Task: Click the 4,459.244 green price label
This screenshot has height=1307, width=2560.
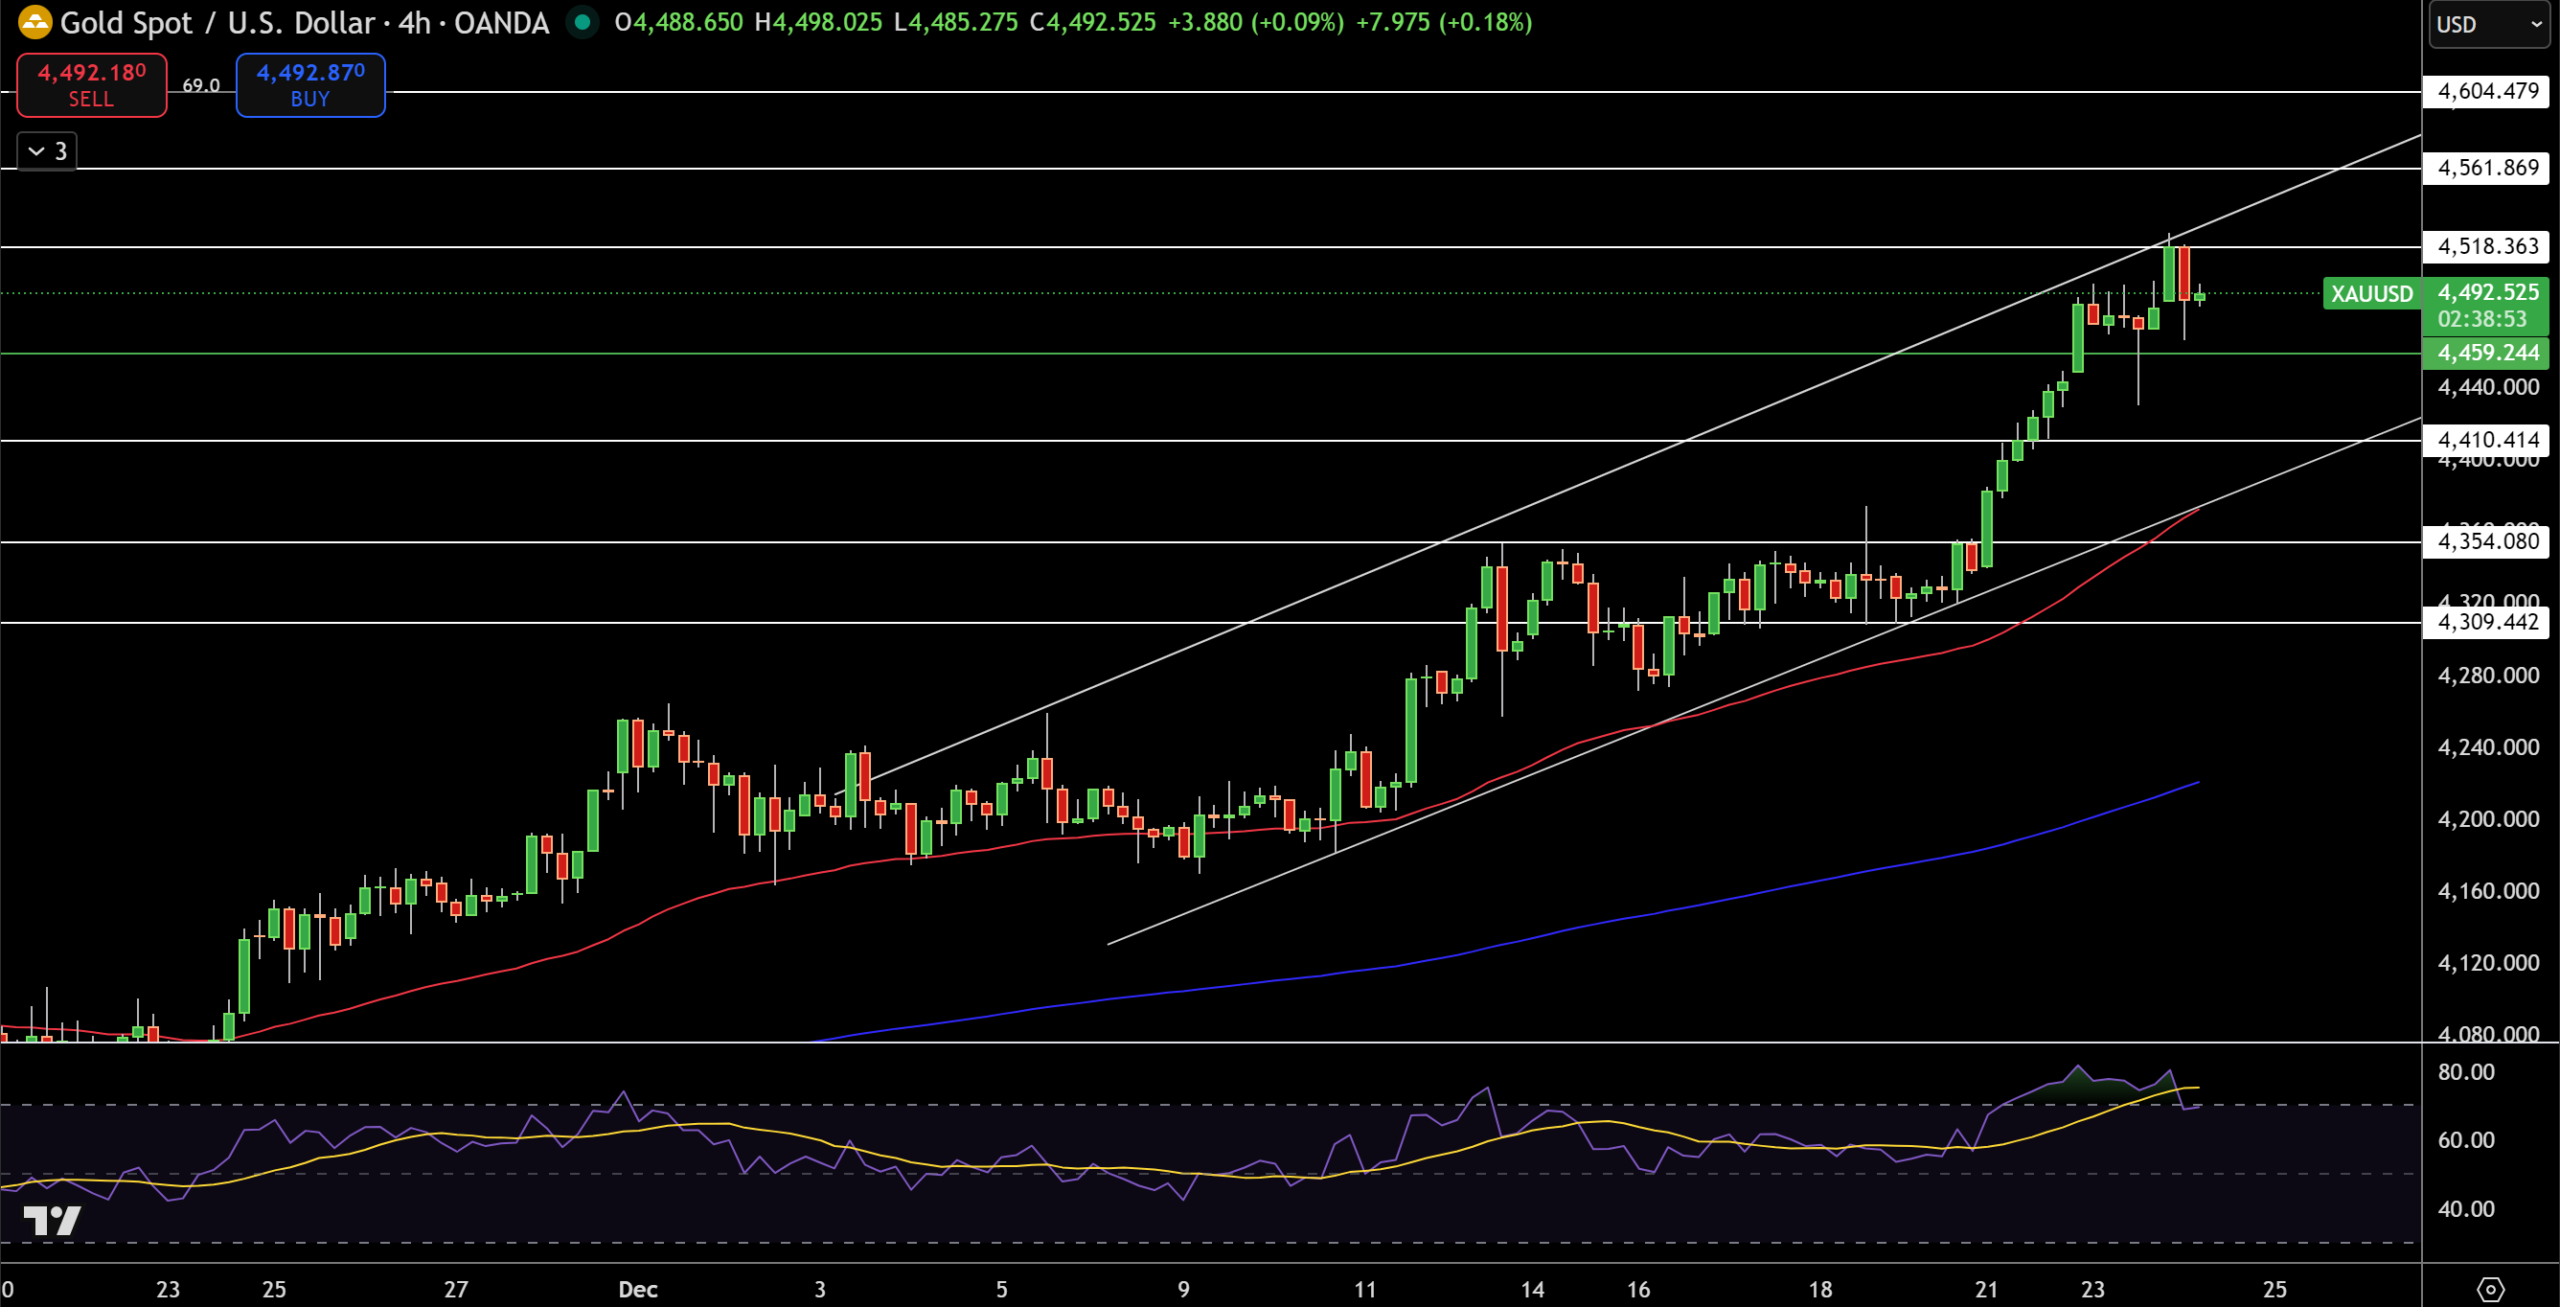Action: pyautogui.click(x=2487, y=353)
